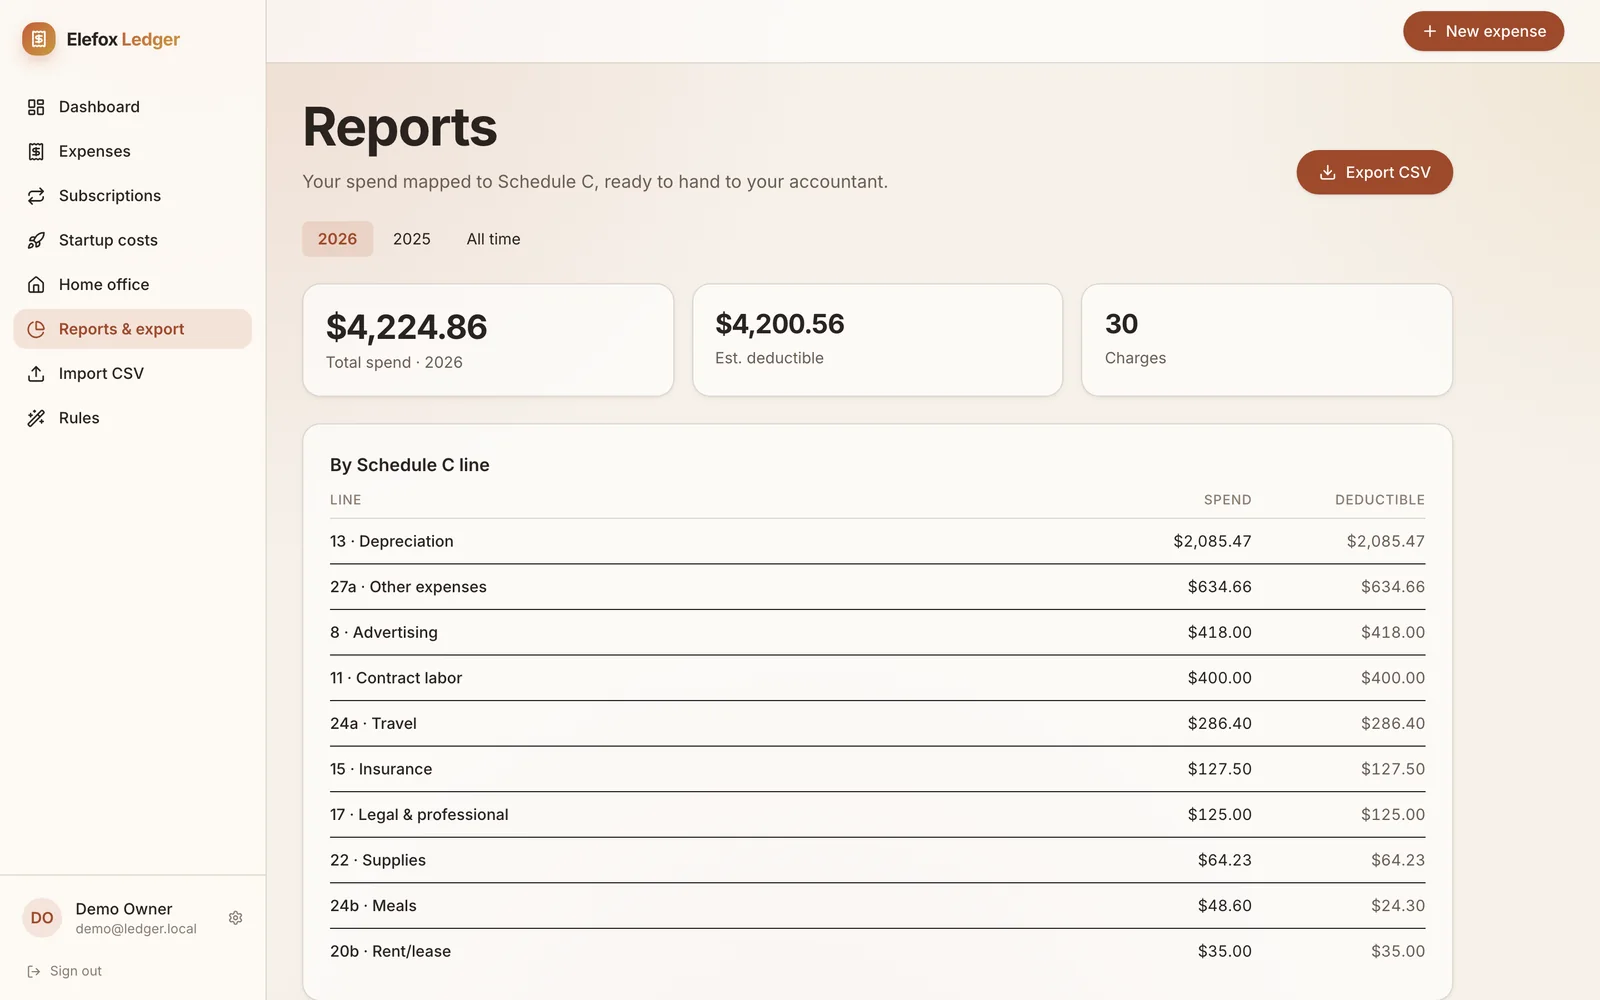
Task: Click the Sign out link
Action: (65, 971)
